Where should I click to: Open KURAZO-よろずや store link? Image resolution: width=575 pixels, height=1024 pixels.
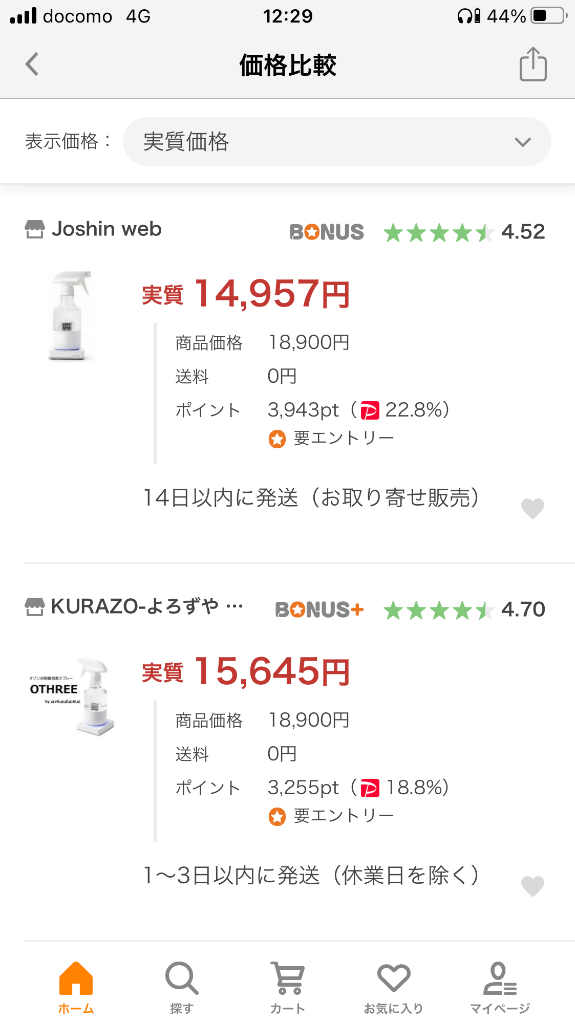(x=146, y=607)
